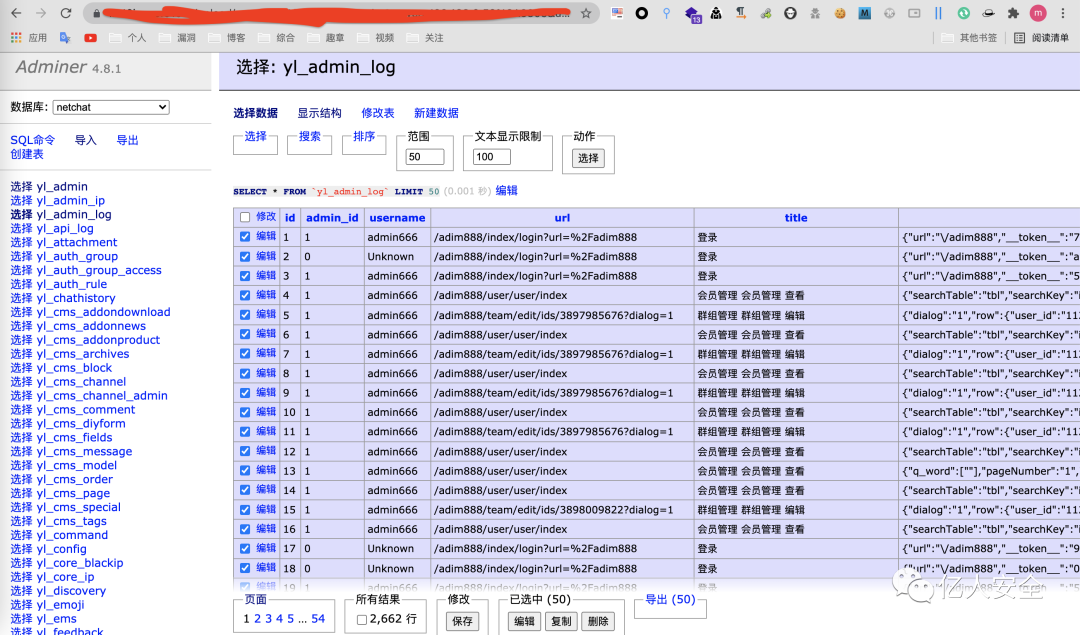
Task: Reload the page with the refresh icon
Action: click(66, 13)
